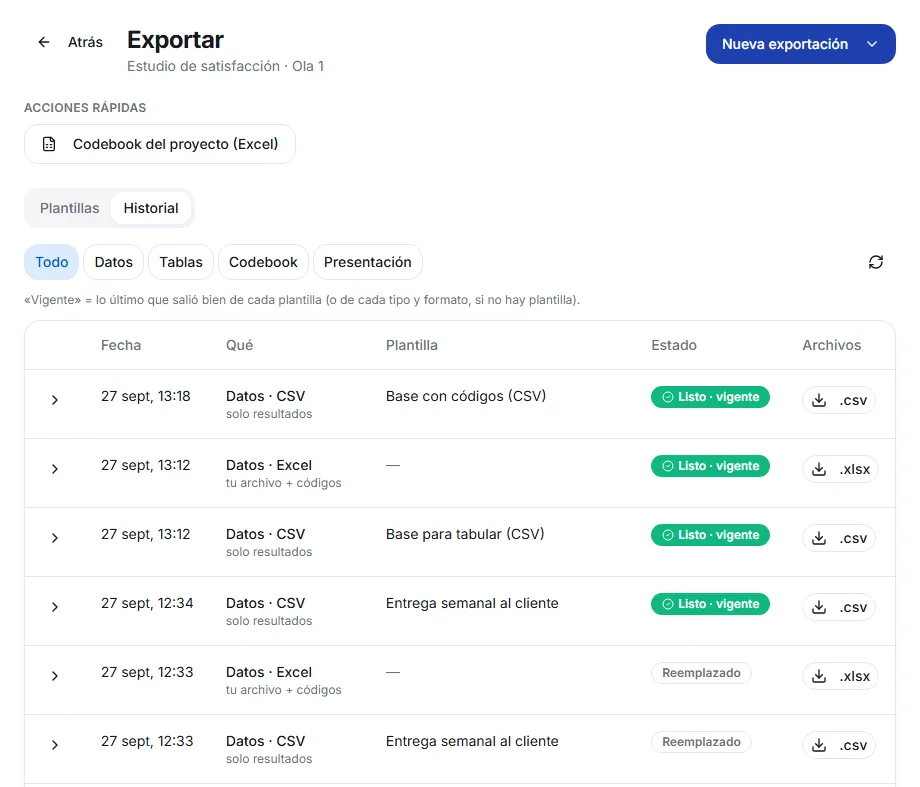
Task: Download .xlsx from 13:12 Excel export
Action: [x=840, y=469]
